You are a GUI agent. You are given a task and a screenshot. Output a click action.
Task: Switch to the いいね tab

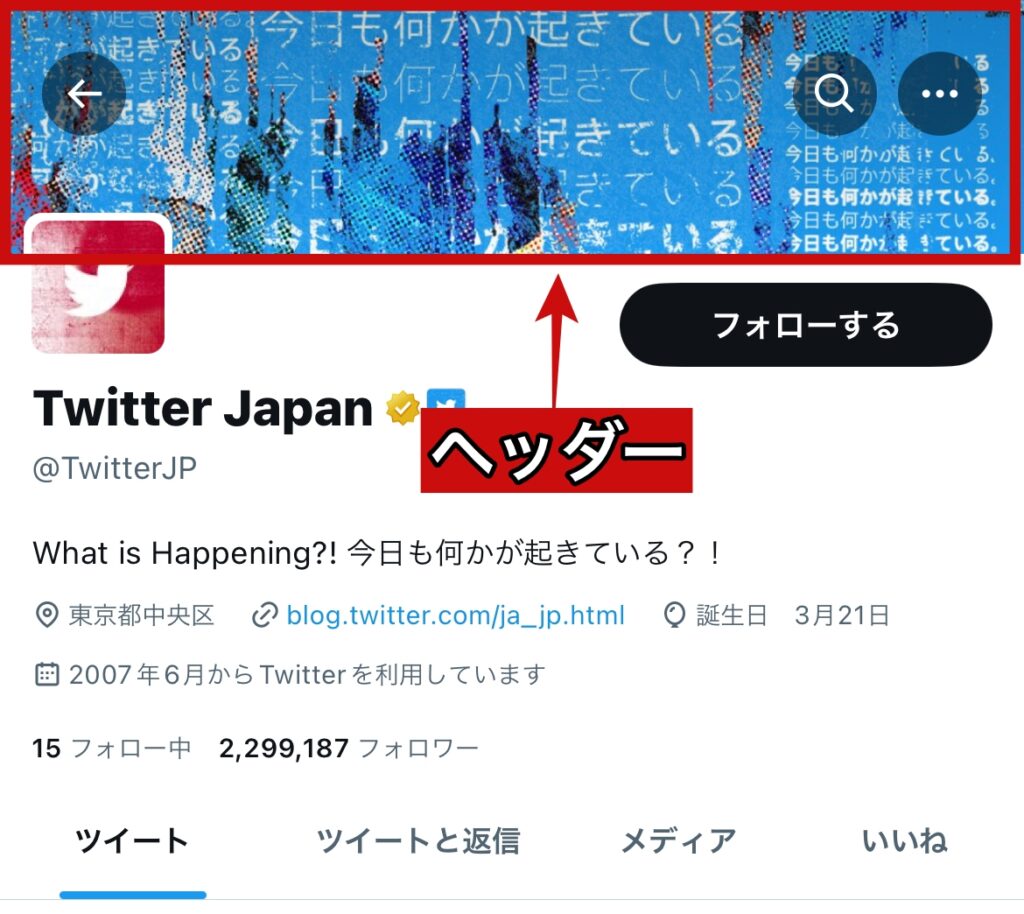tap(905, 841)
